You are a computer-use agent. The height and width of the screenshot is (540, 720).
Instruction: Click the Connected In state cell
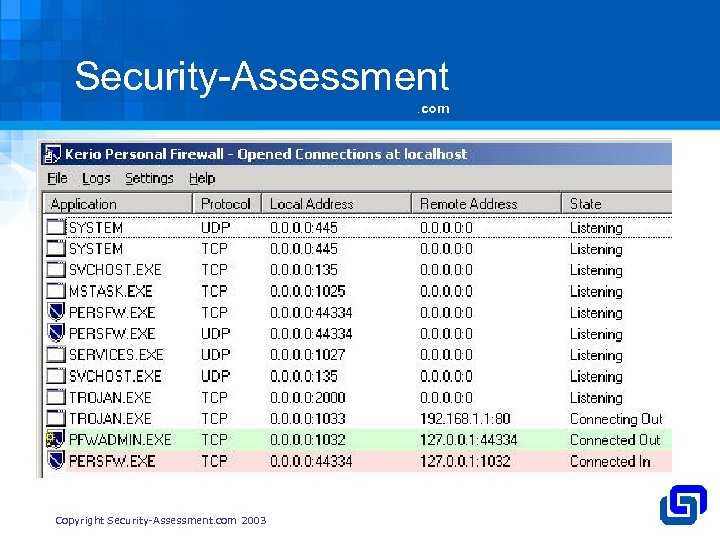pos(610,461)
